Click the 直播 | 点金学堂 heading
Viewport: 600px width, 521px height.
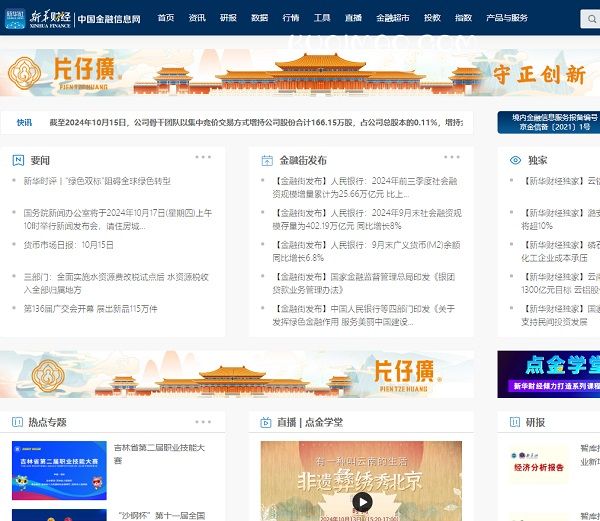pyautogui.click(x=310, y=422)
